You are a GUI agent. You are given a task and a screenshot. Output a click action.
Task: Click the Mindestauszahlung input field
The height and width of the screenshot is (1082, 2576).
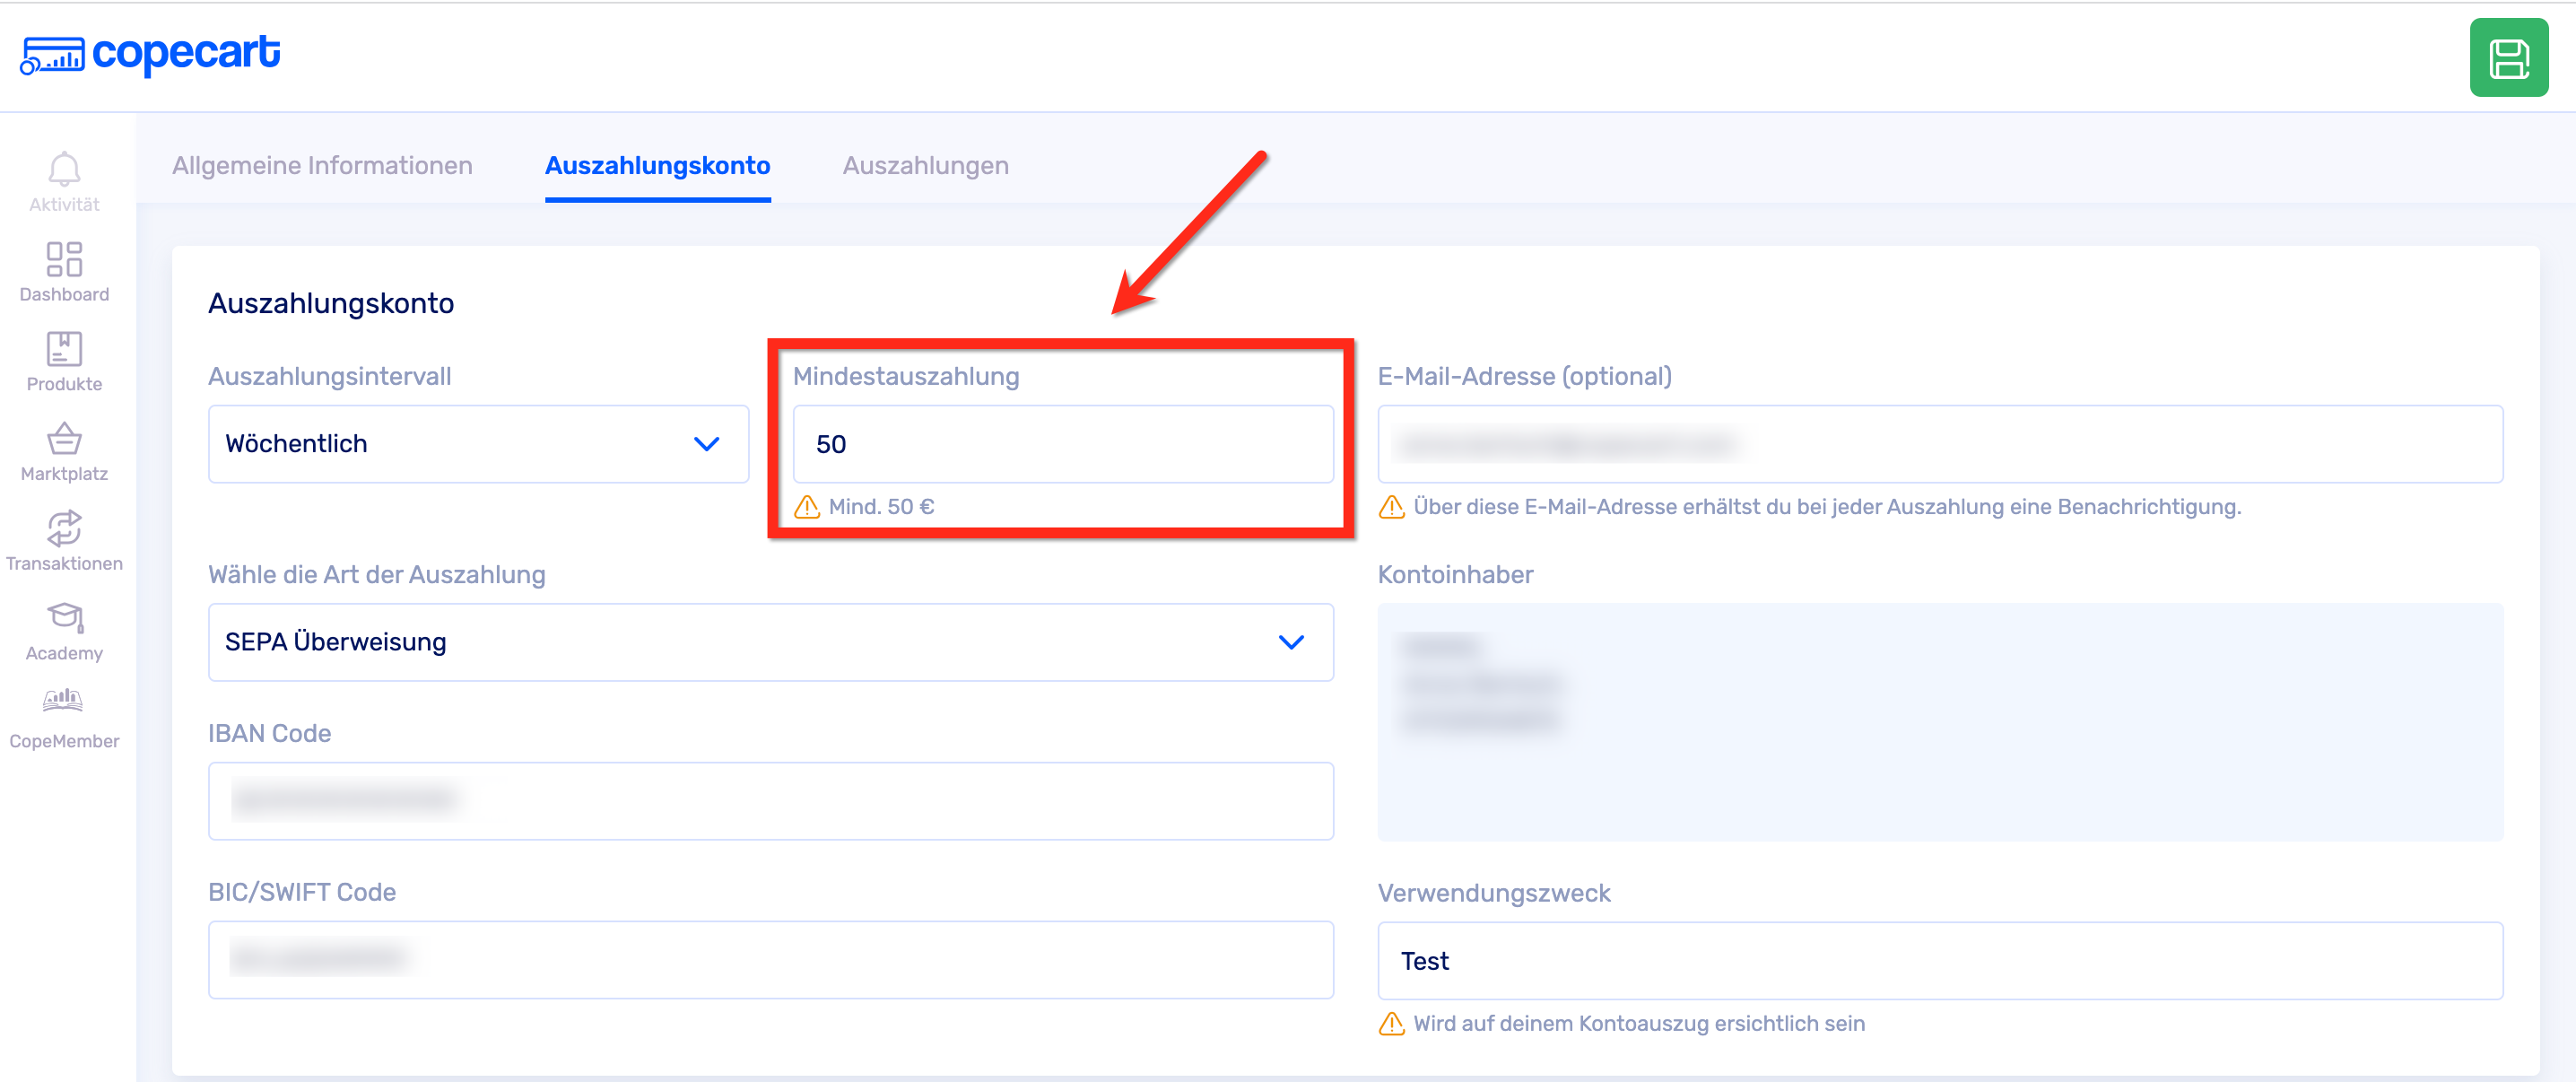click(1062, 444)
